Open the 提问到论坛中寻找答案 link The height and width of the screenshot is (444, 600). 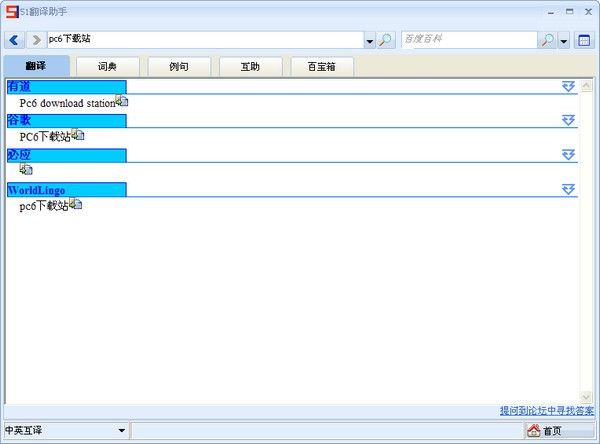tap(547, 411)
